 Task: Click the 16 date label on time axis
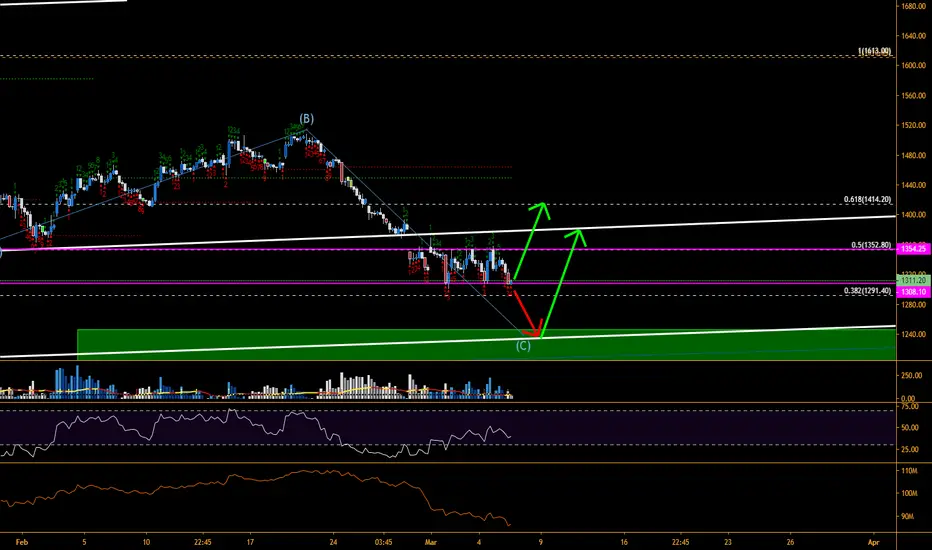(x=624, y=542)
